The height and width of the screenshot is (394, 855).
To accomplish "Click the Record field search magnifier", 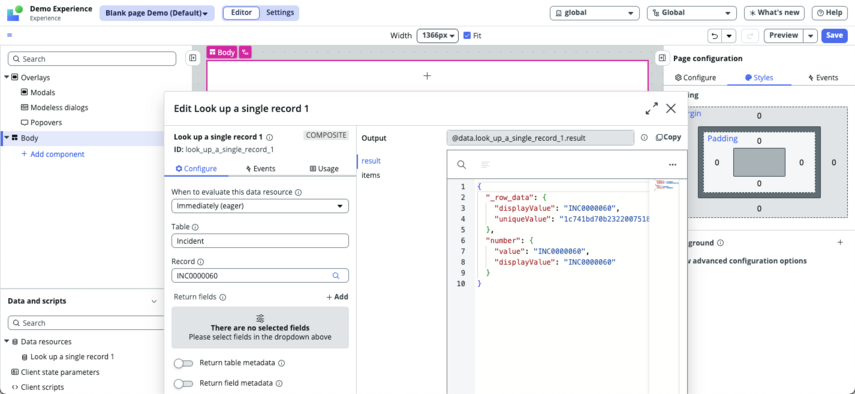I will pyautogui.click(x=336, y=276).
